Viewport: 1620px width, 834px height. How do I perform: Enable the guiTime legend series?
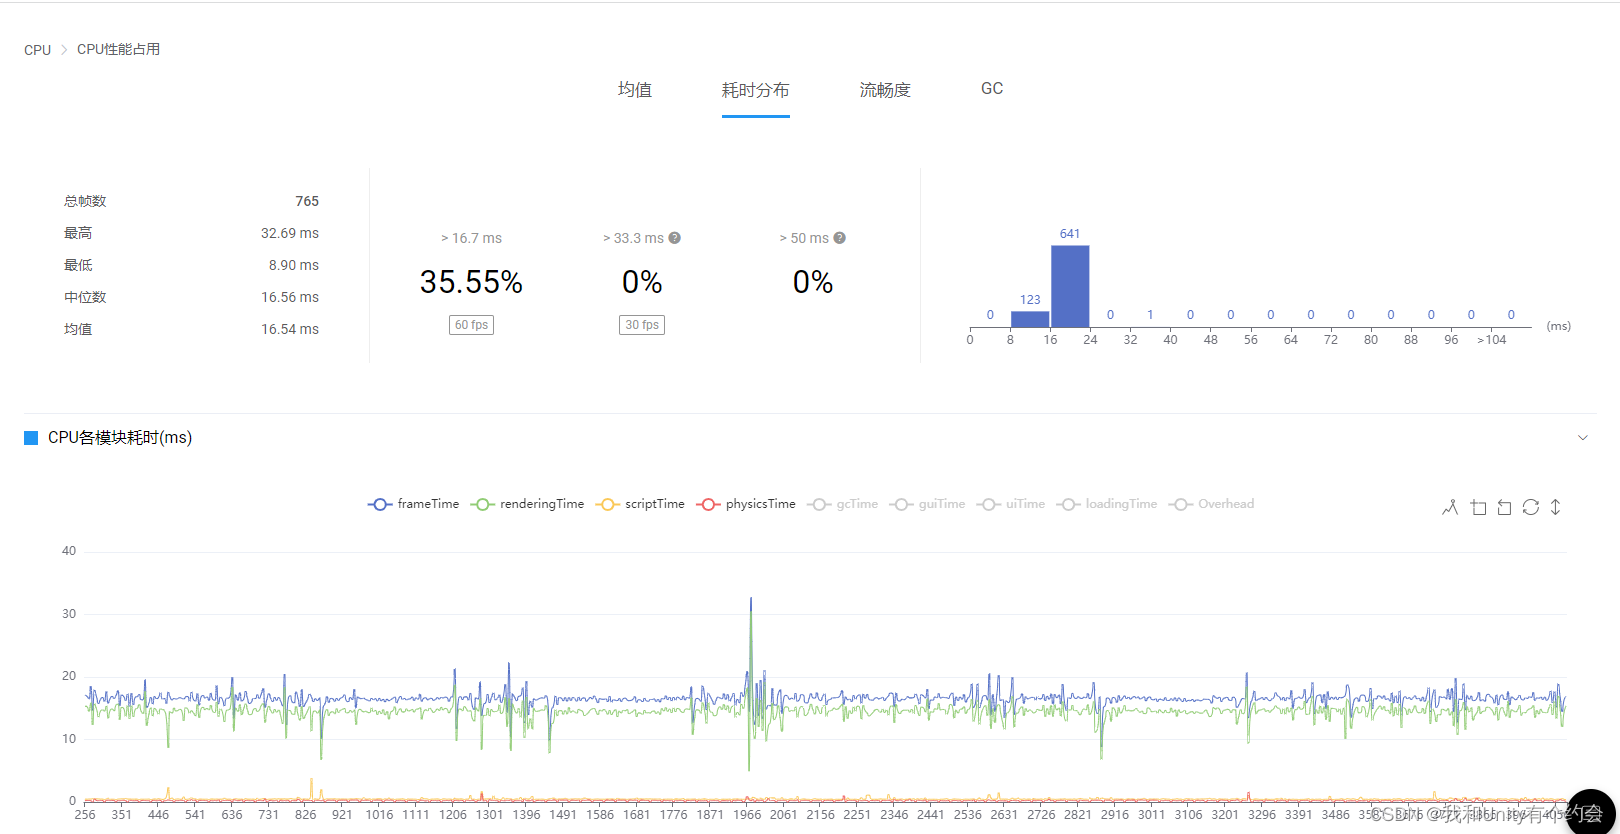928,504
